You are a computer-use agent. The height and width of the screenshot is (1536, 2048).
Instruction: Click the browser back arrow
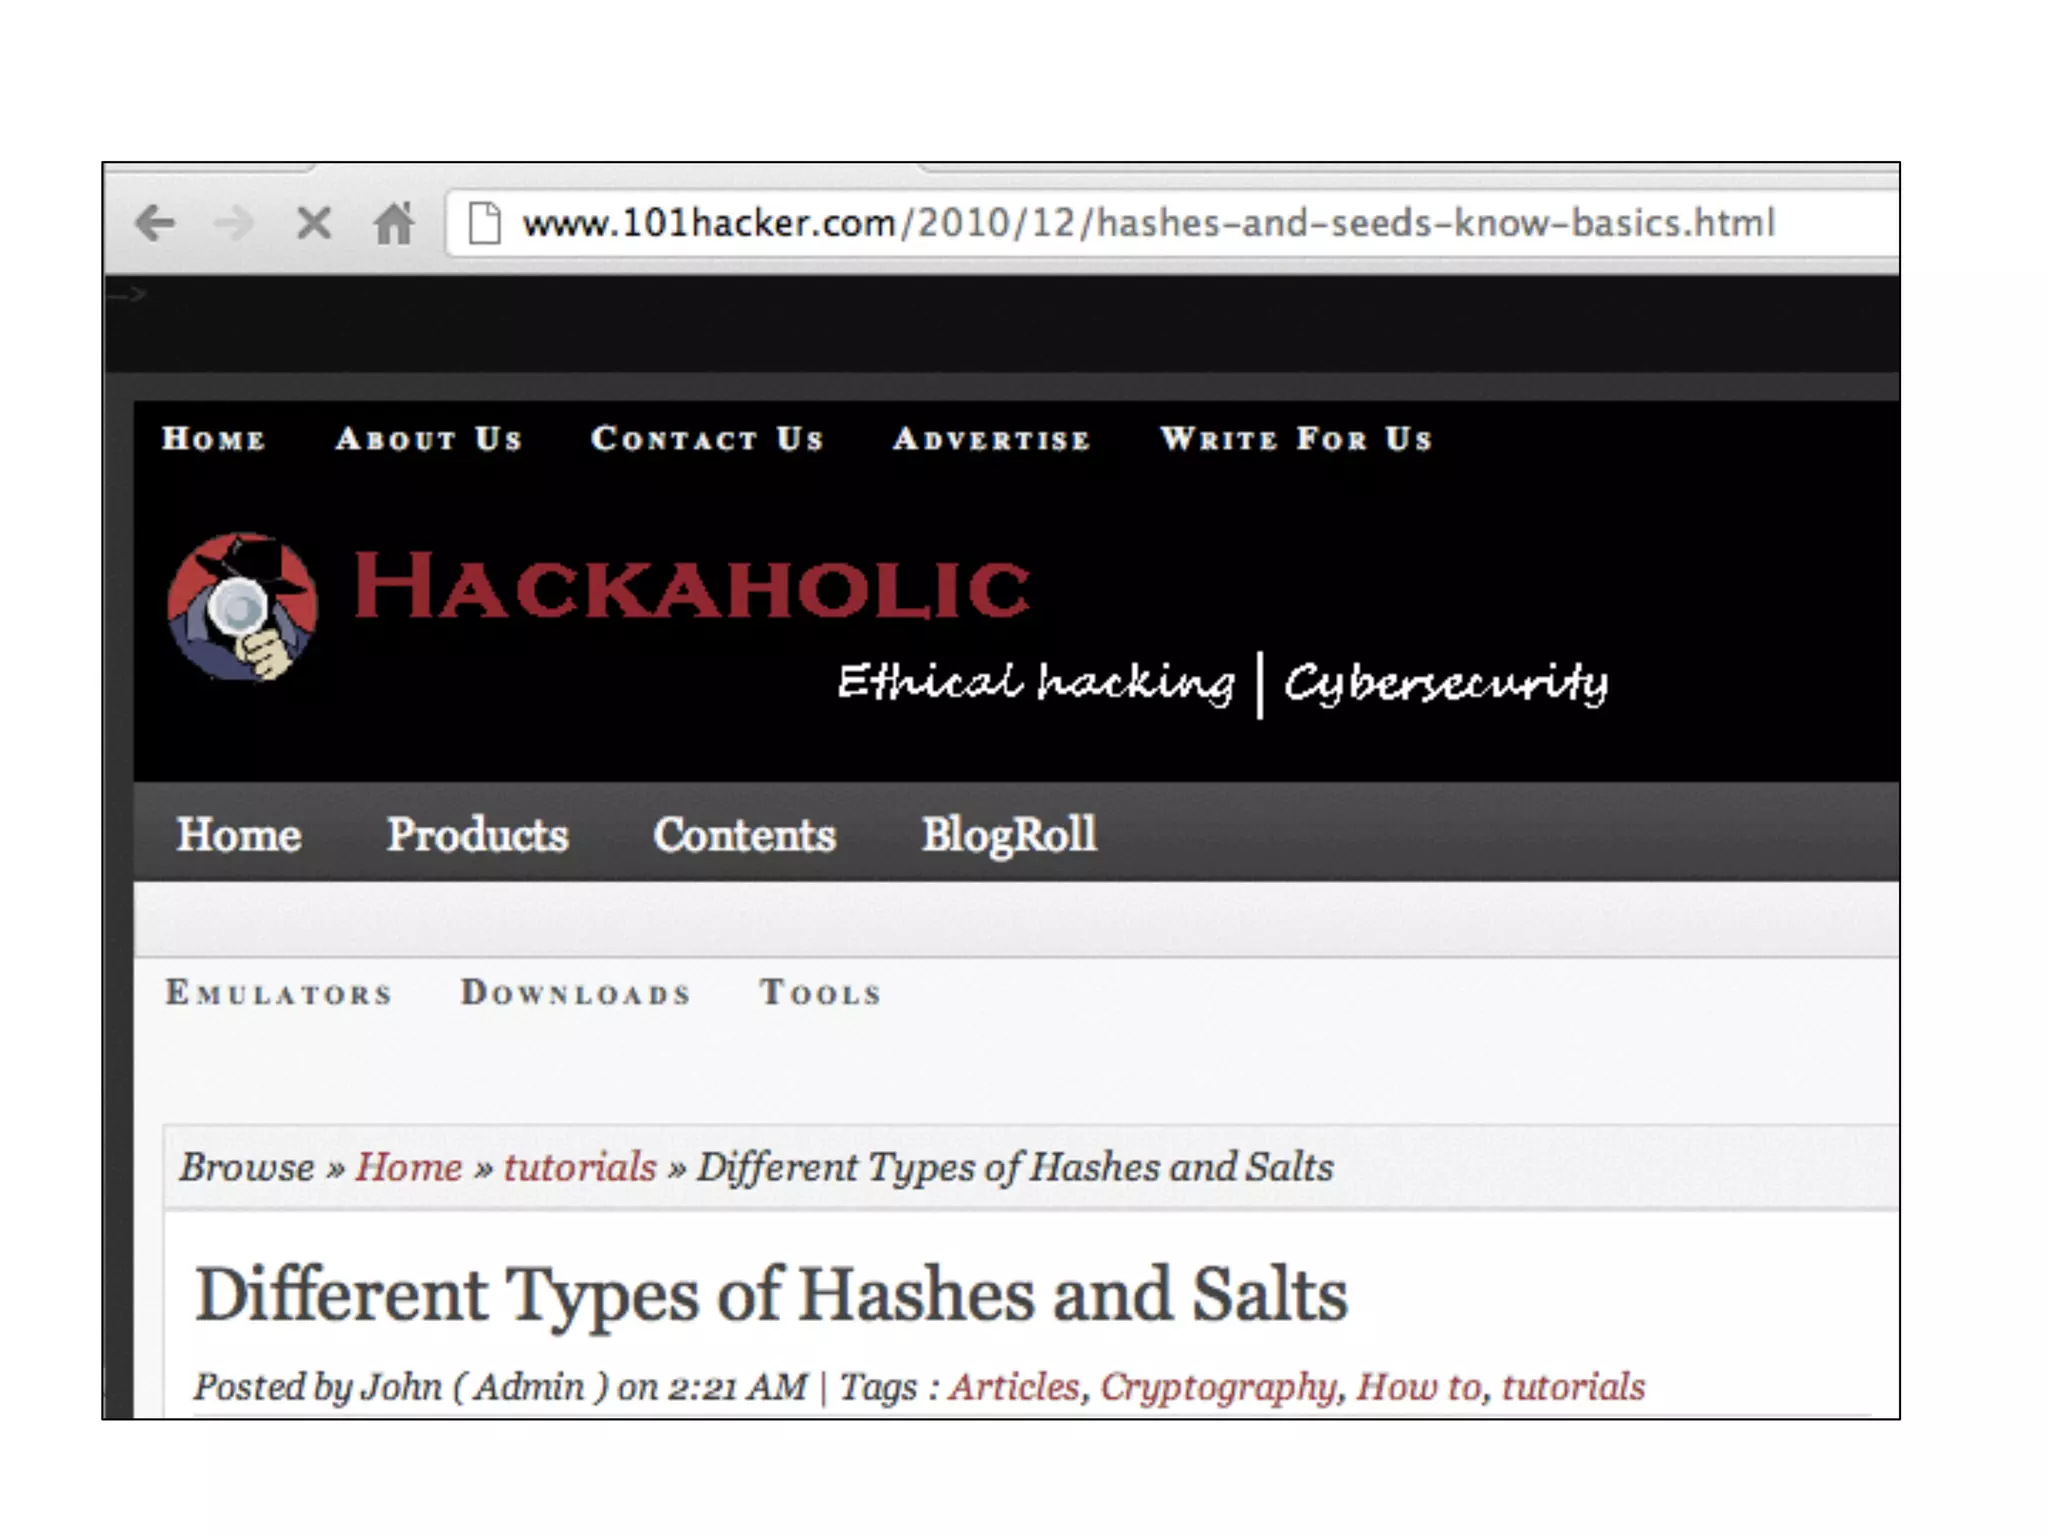click(x=155, y=223)
